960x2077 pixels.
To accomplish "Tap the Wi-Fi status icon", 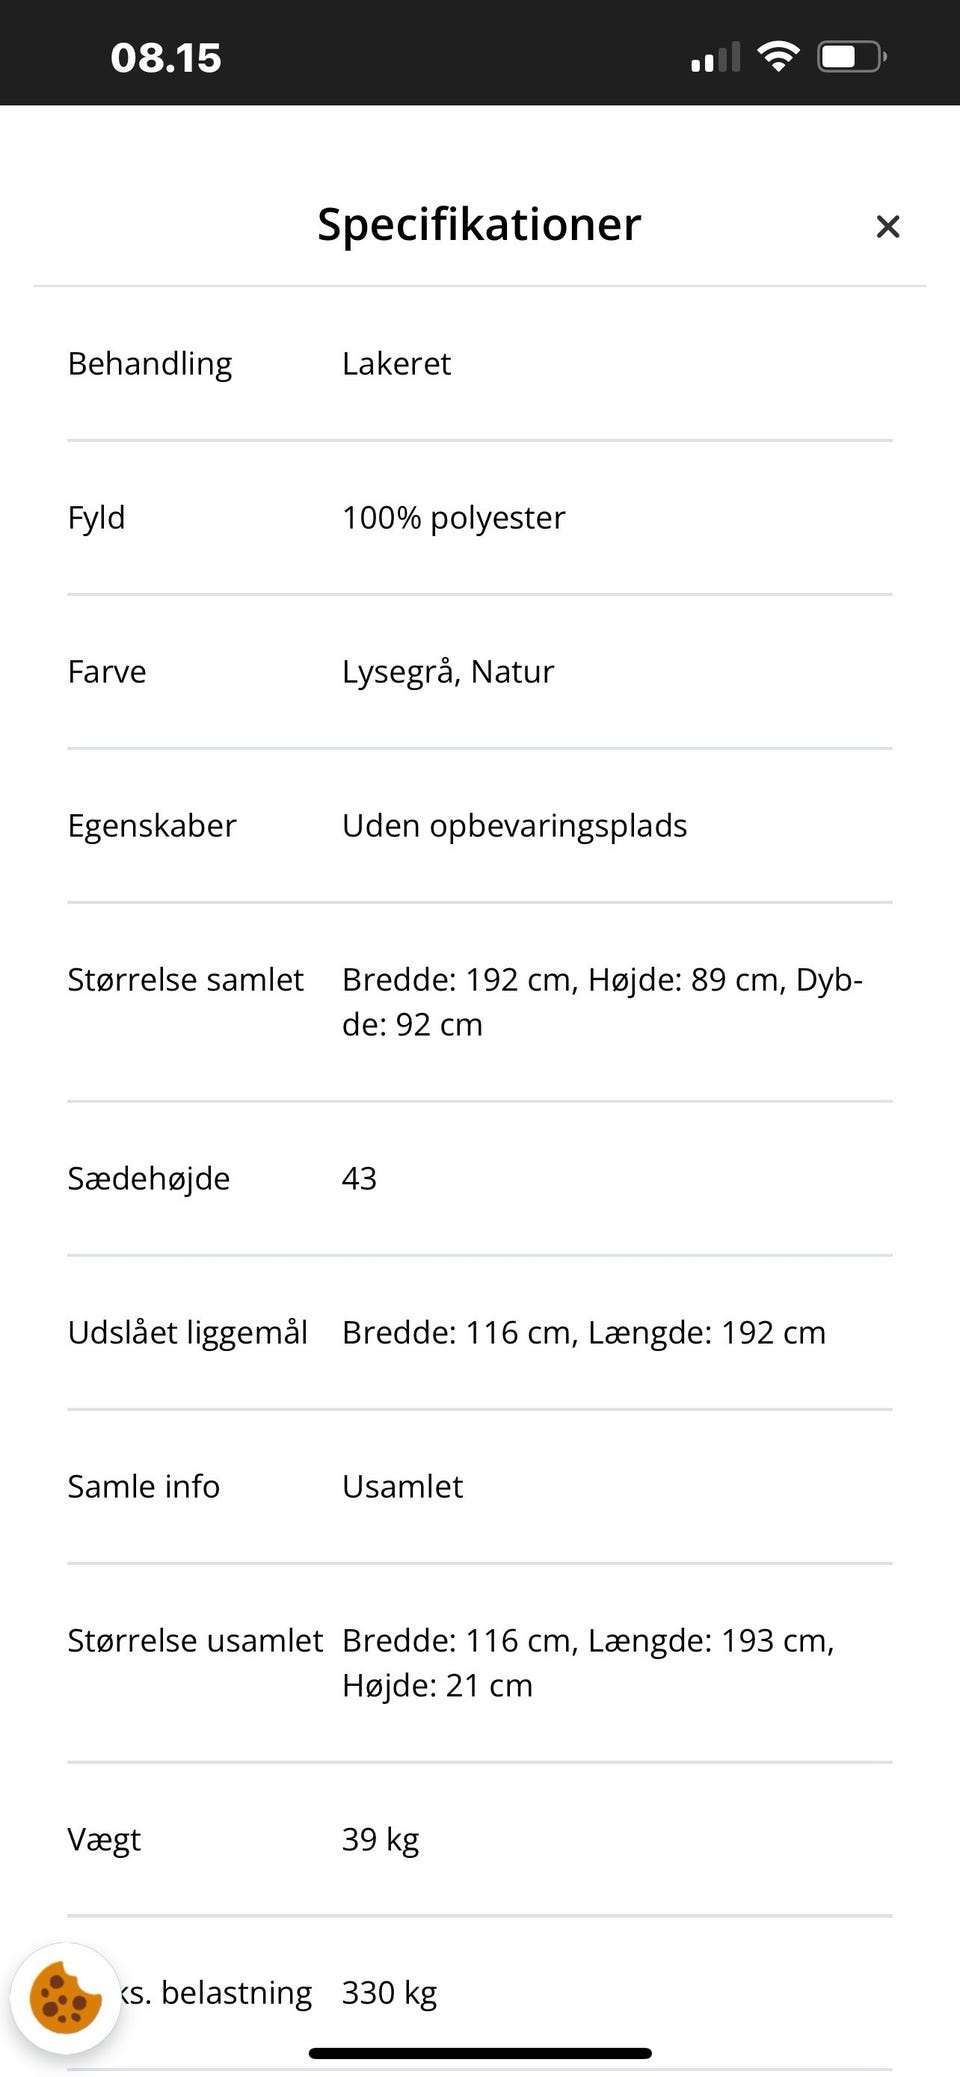I will pyautogui.click(x=778, y=56).
